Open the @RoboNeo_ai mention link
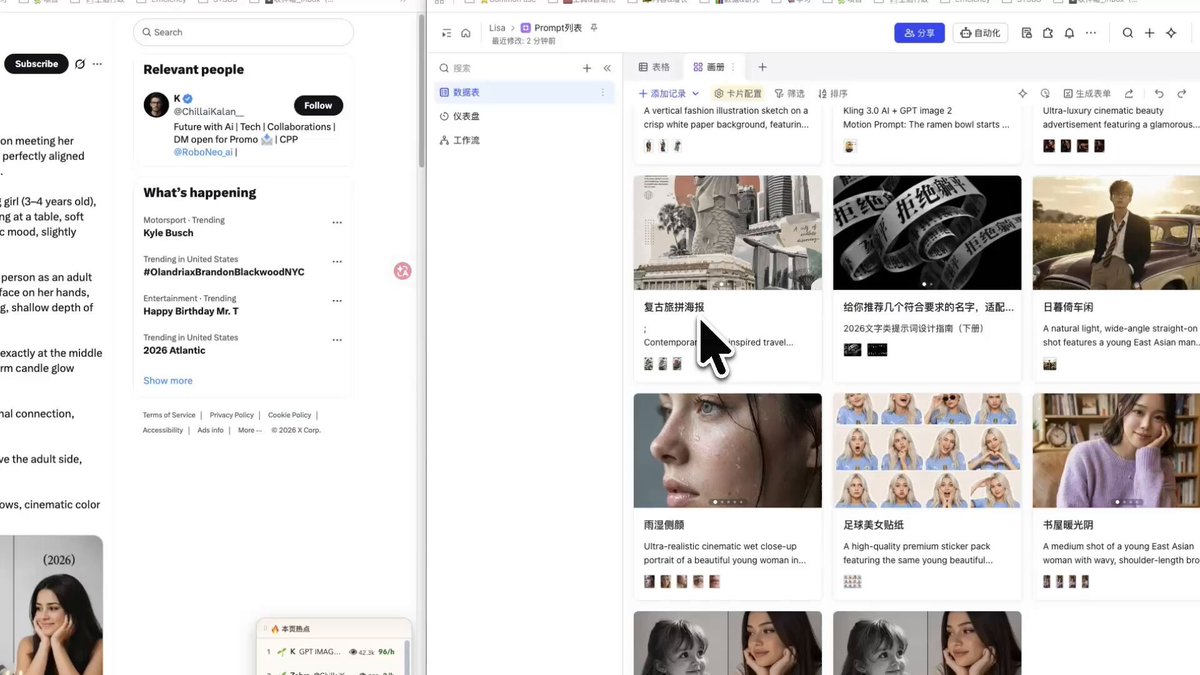The height and width of the screenshot is (675, 1200). coord(203,152)
